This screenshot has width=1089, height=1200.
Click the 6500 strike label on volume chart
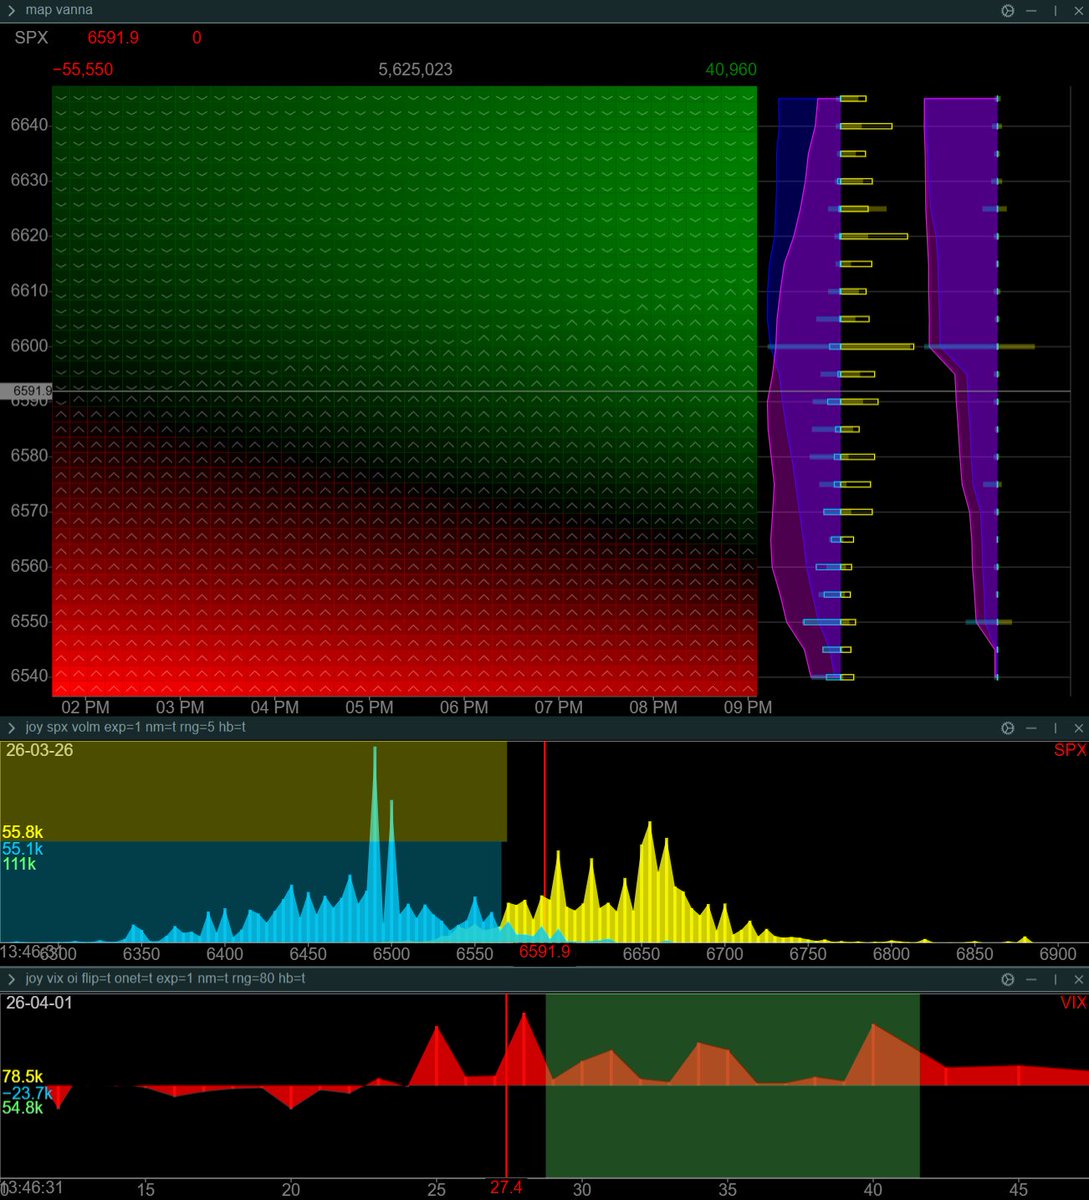click(x=391, y=954)
